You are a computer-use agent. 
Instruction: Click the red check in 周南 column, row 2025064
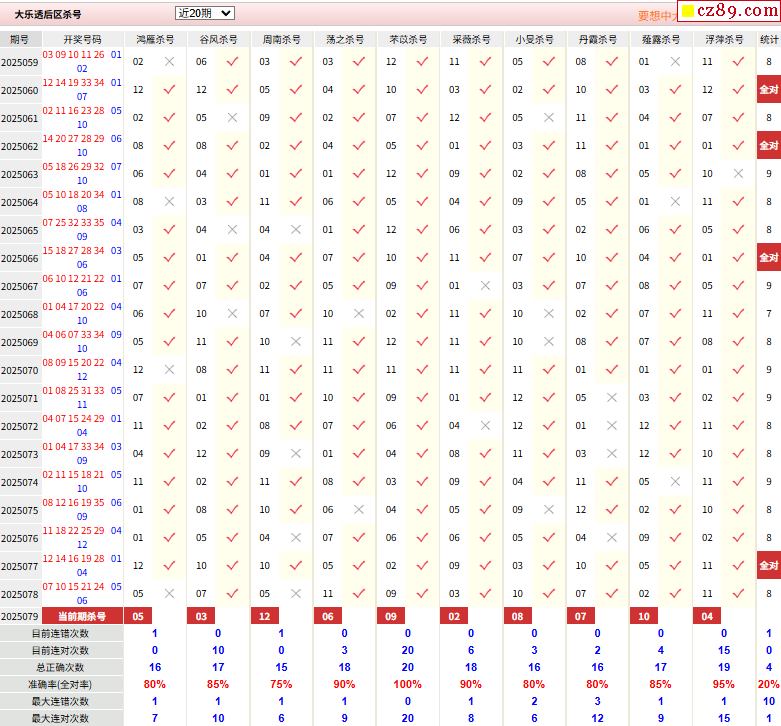pos(296,201)
